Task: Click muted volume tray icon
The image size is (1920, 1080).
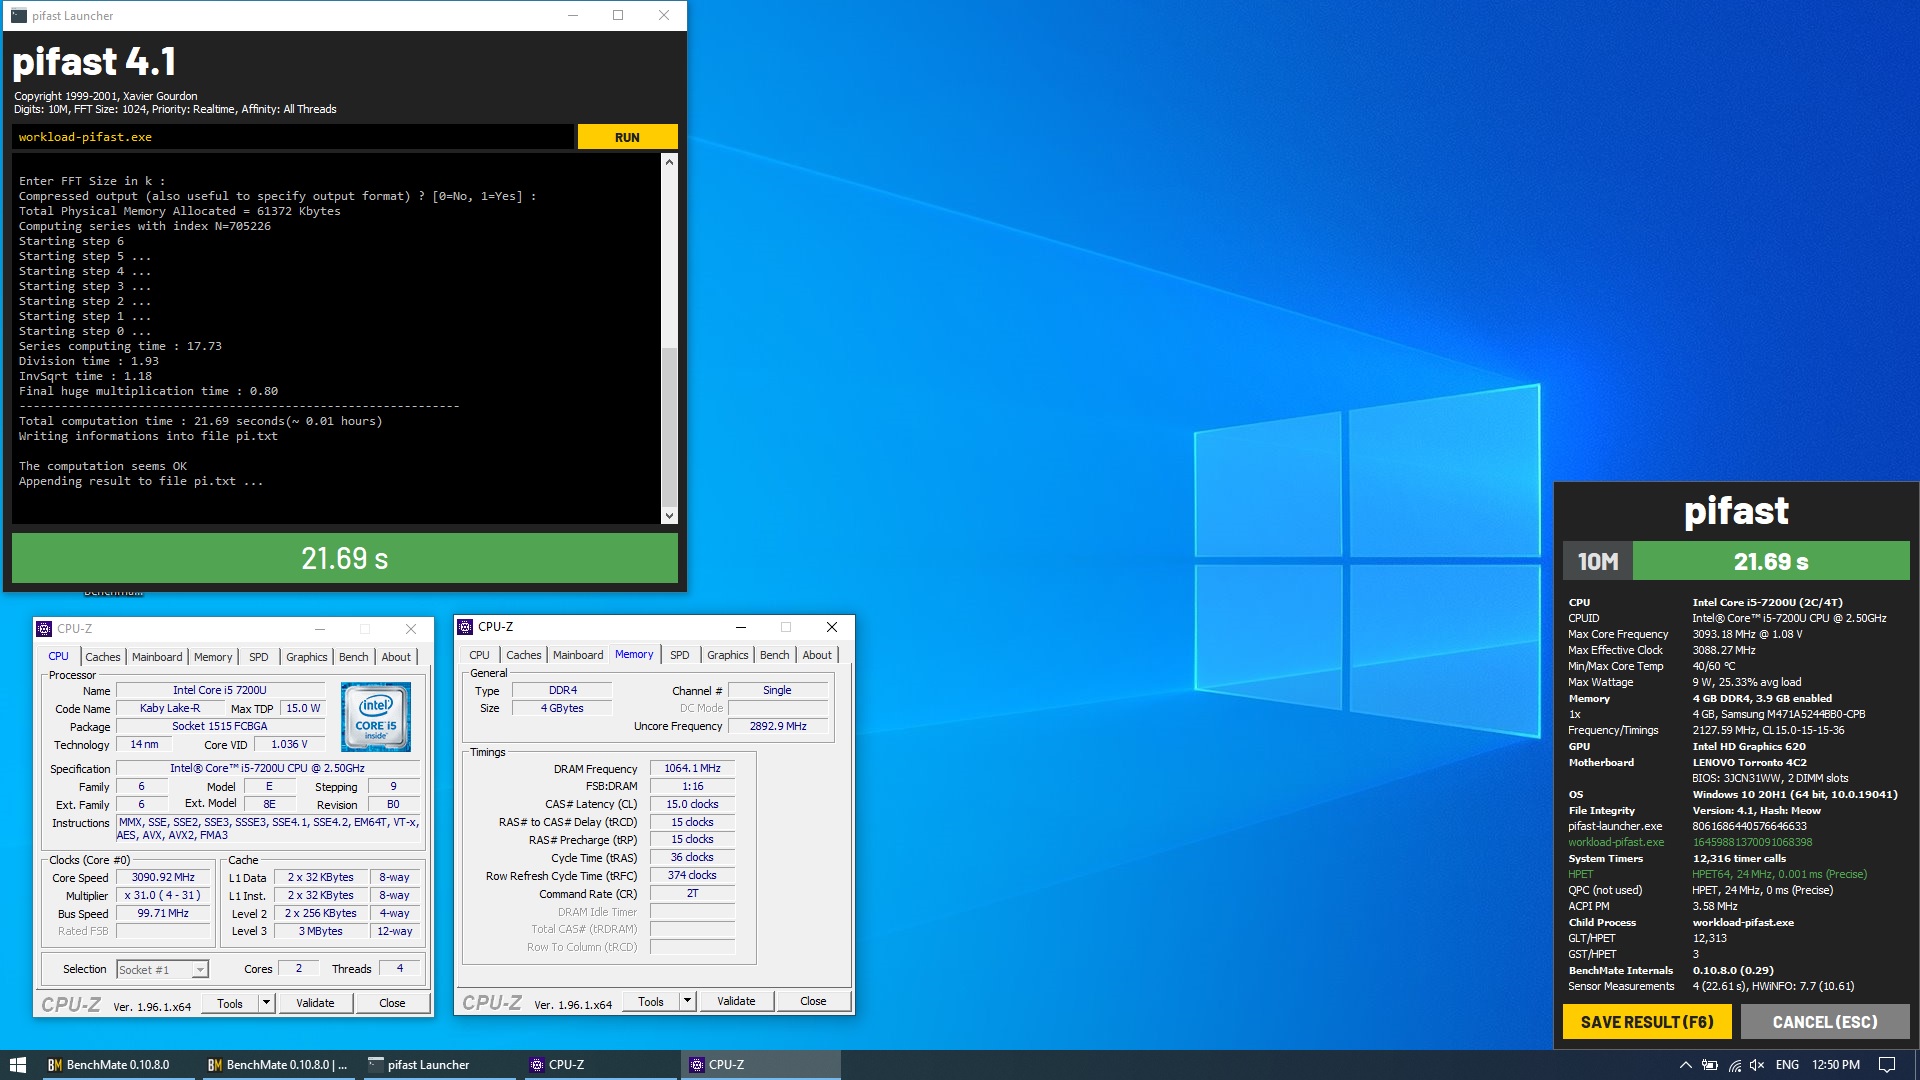Action: [x=1757, y=1065]
